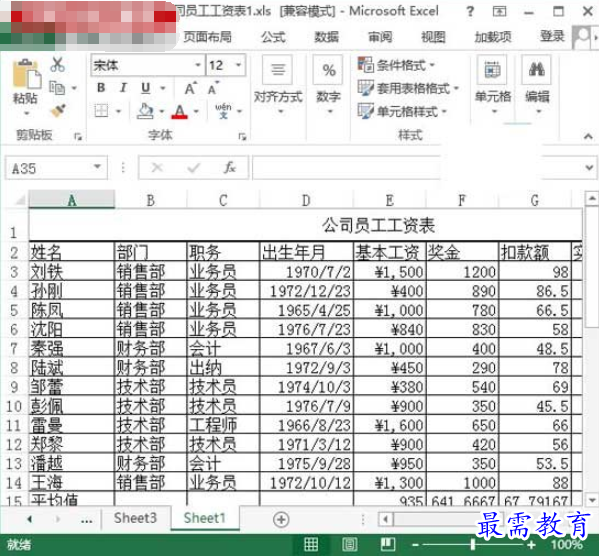Open the Cells (单元格) group
599x556 pixels.
493,86
